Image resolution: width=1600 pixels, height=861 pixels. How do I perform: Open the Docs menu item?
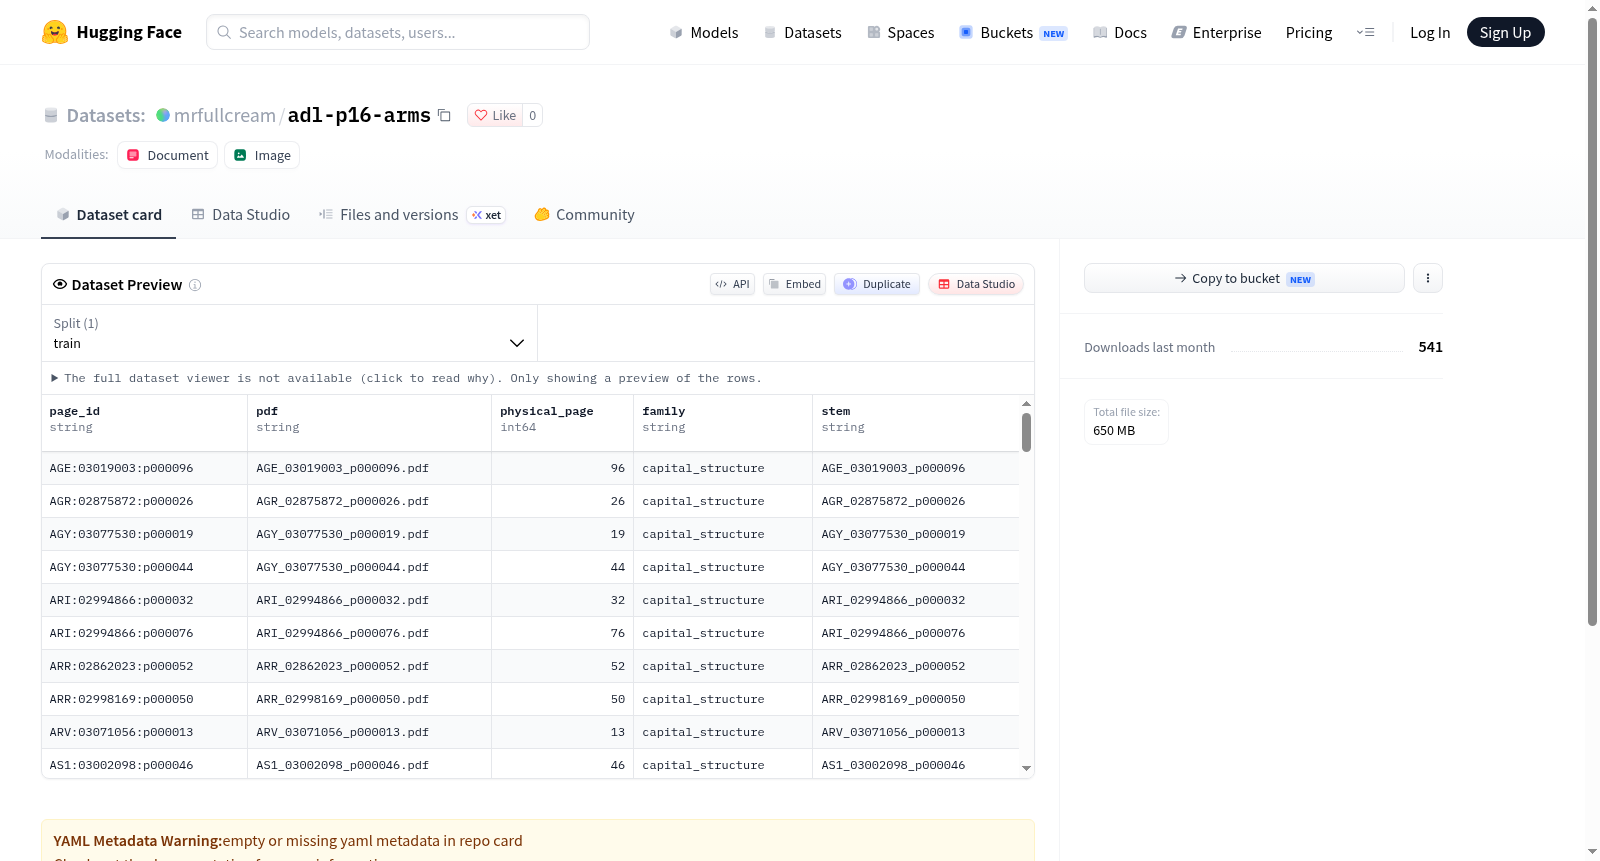(x=1120, y=32)
